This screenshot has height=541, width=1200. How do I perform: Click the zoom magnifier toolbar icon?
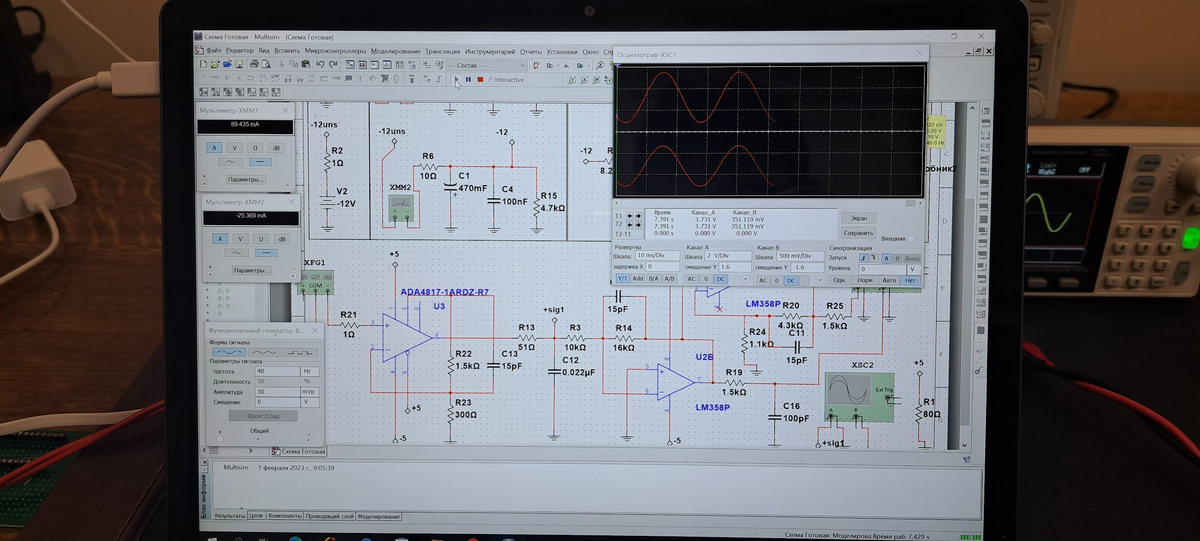click(600, 64)
